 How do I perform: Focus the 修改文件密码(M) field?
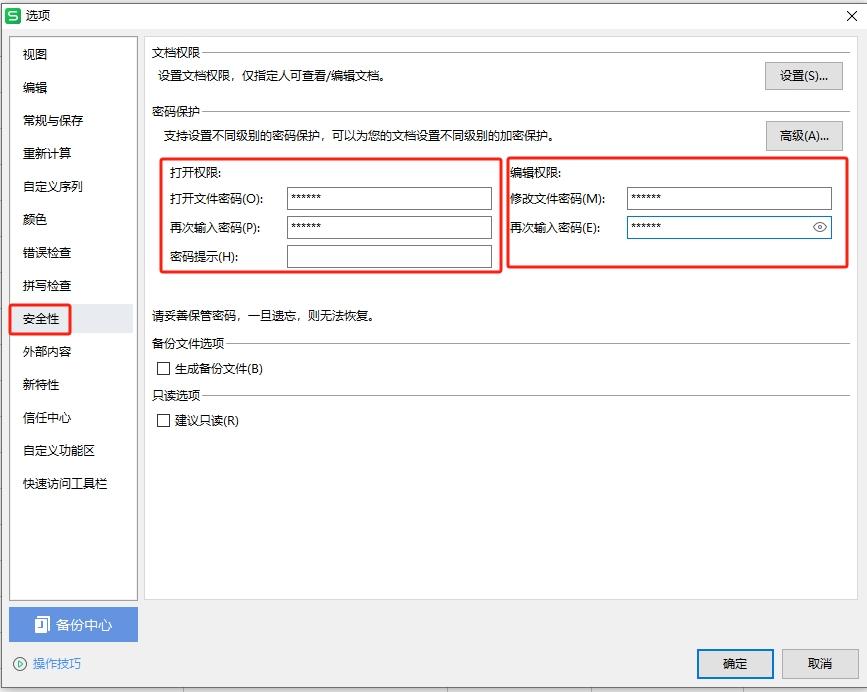tap(729, 198)
